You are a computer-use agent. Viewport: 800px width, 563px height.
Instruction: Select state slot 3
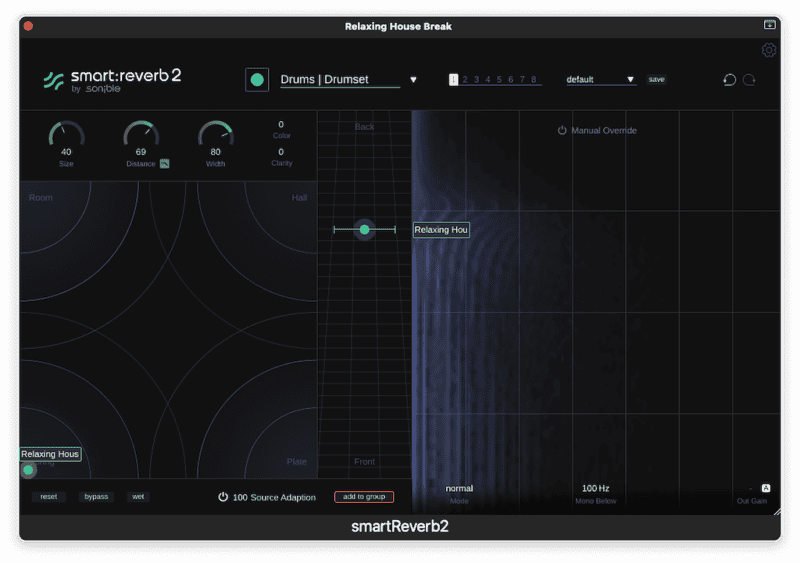[x=477, y=80]
